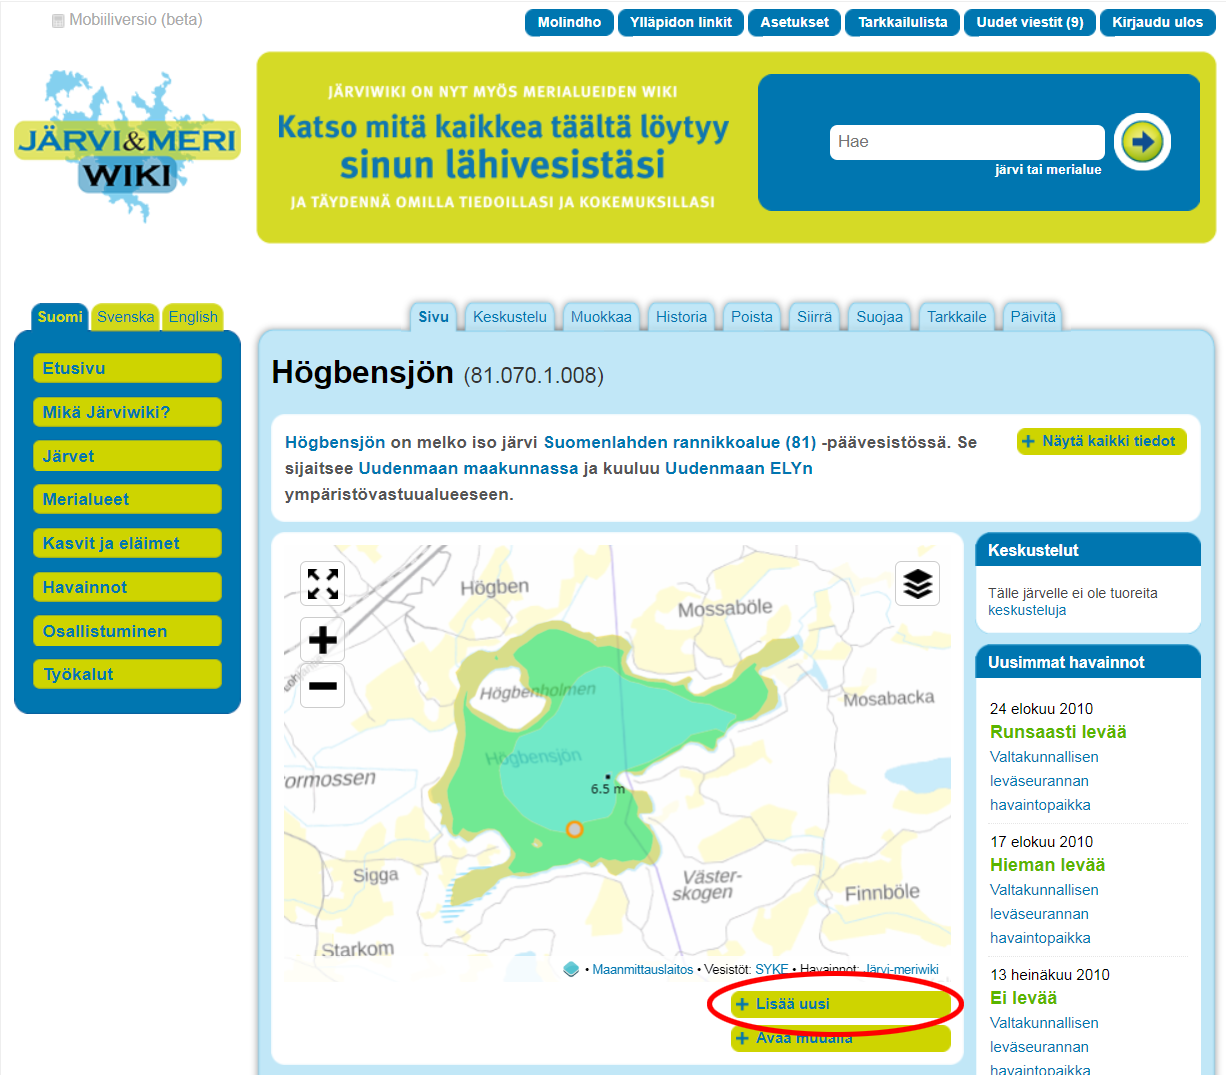The height and width of the screenshot is (1075, 1226).
Task: Zoom out on the lake map
Action: (322, 685)
